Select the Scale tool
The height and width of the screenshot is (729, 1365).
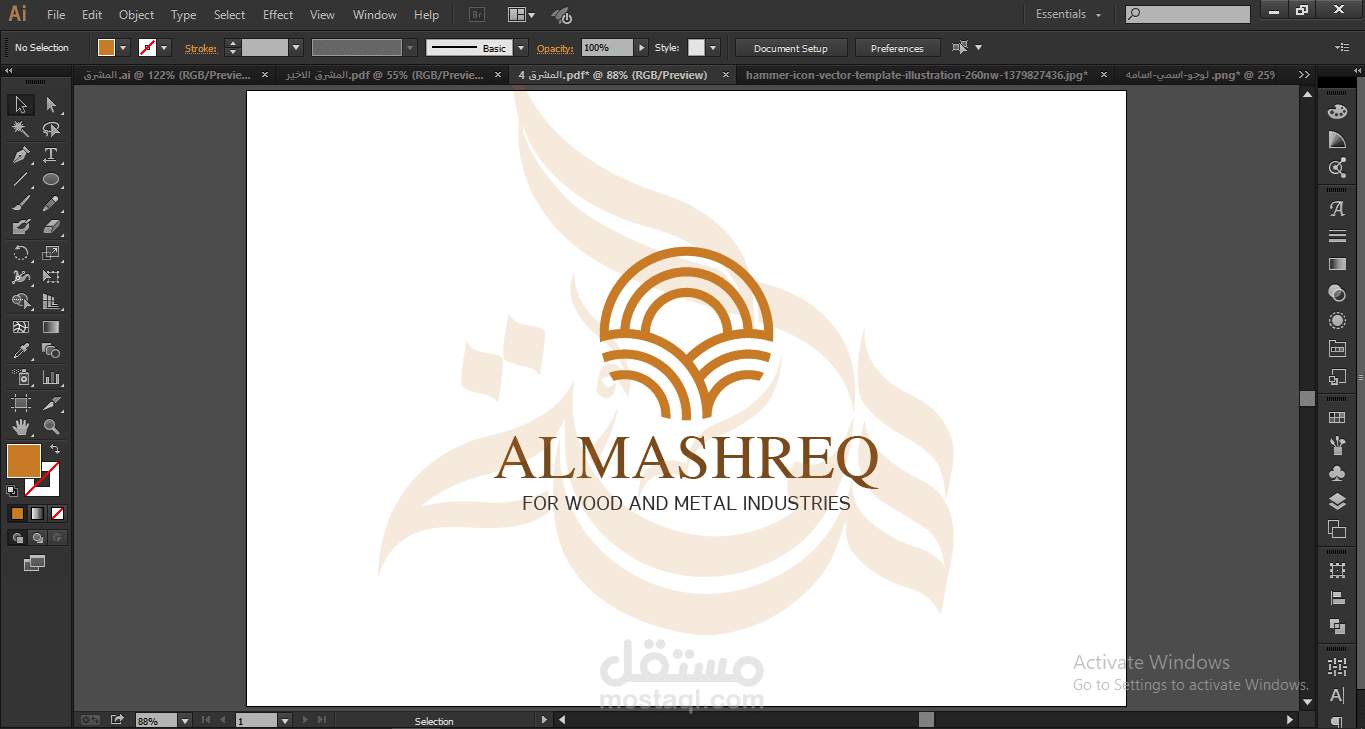coord(51,253)
